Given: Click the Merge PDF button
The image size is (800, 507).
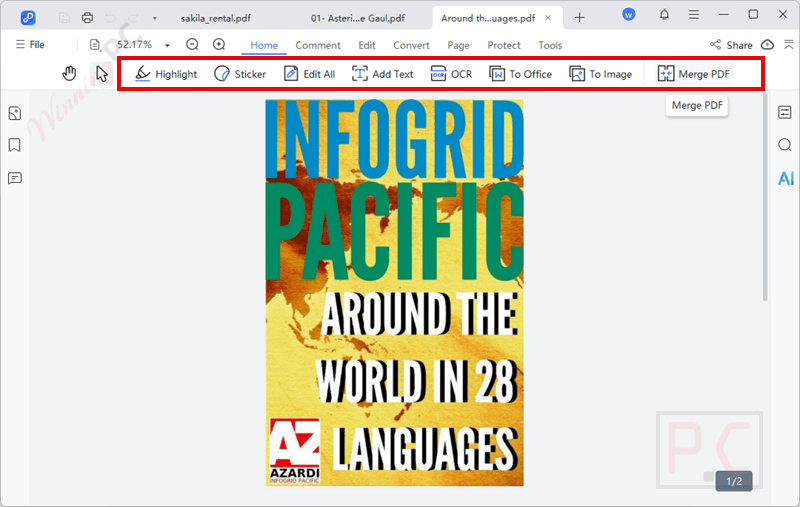Looking at the screenshot, I should coord(693,74).
